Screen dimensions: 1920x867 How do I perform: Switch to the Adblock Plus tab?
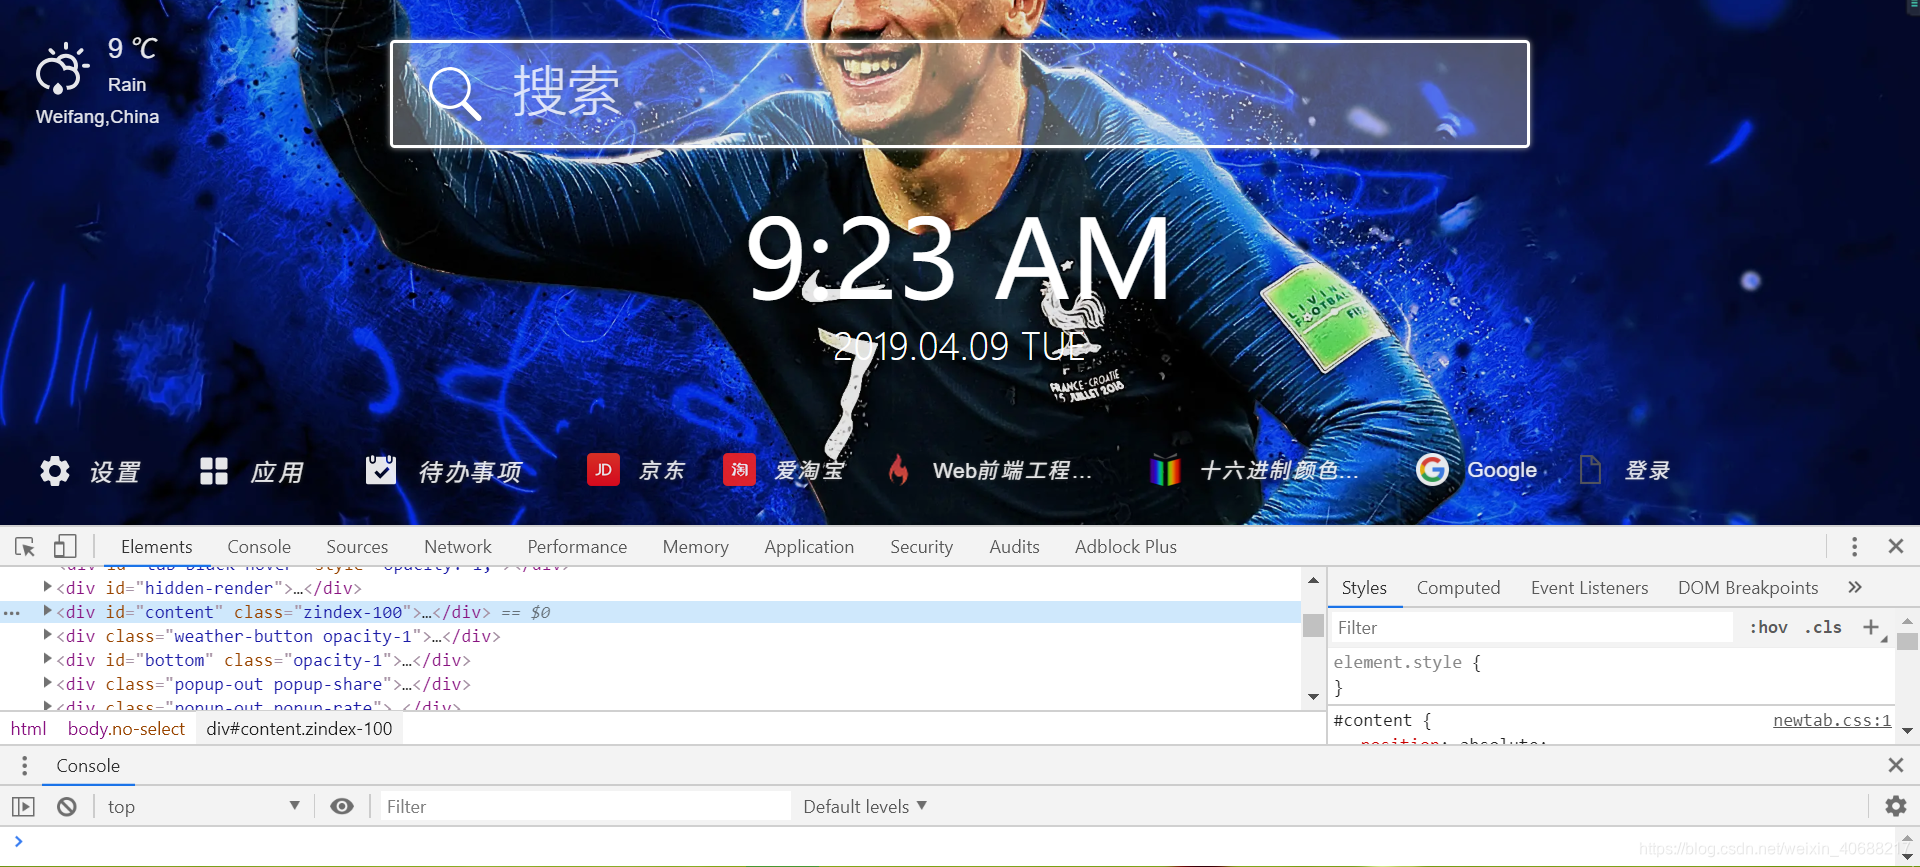(x=1126, y=547)
